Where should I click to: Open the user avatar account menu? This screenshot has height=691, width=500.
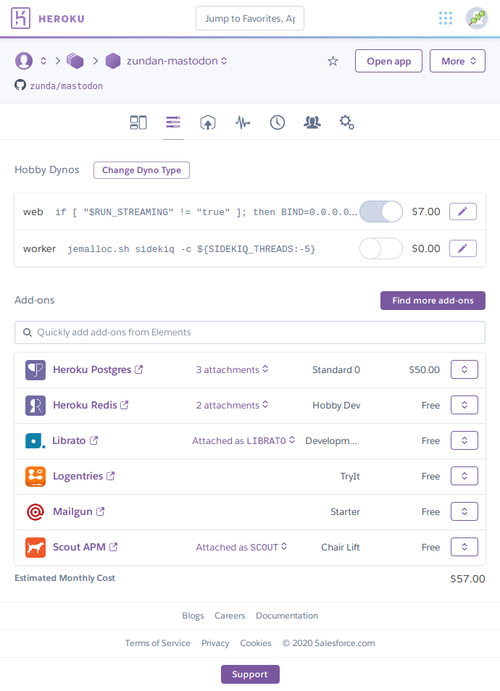click(x=477, y=18)
